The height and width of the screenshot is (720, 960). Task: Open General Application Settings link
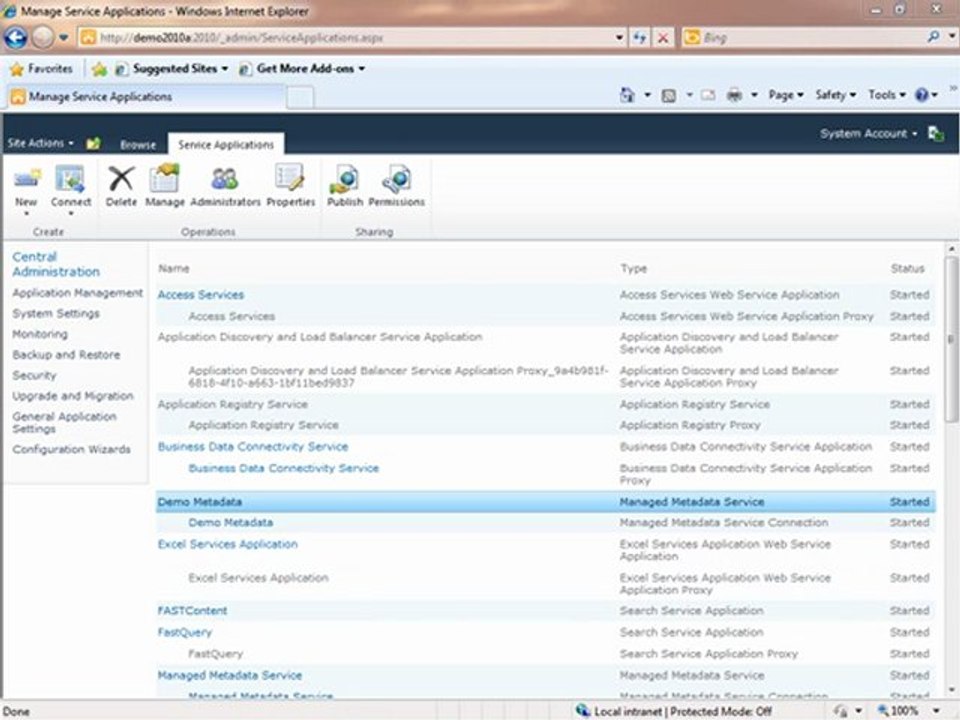point(64,422)
